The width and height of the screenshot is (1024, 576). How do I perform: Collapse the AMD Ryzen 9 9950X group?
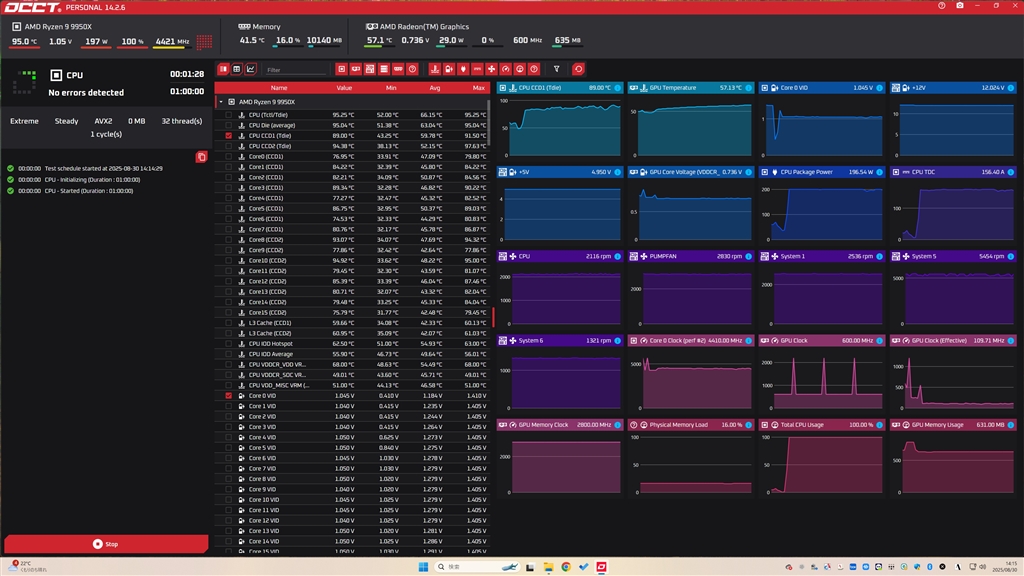221,102
